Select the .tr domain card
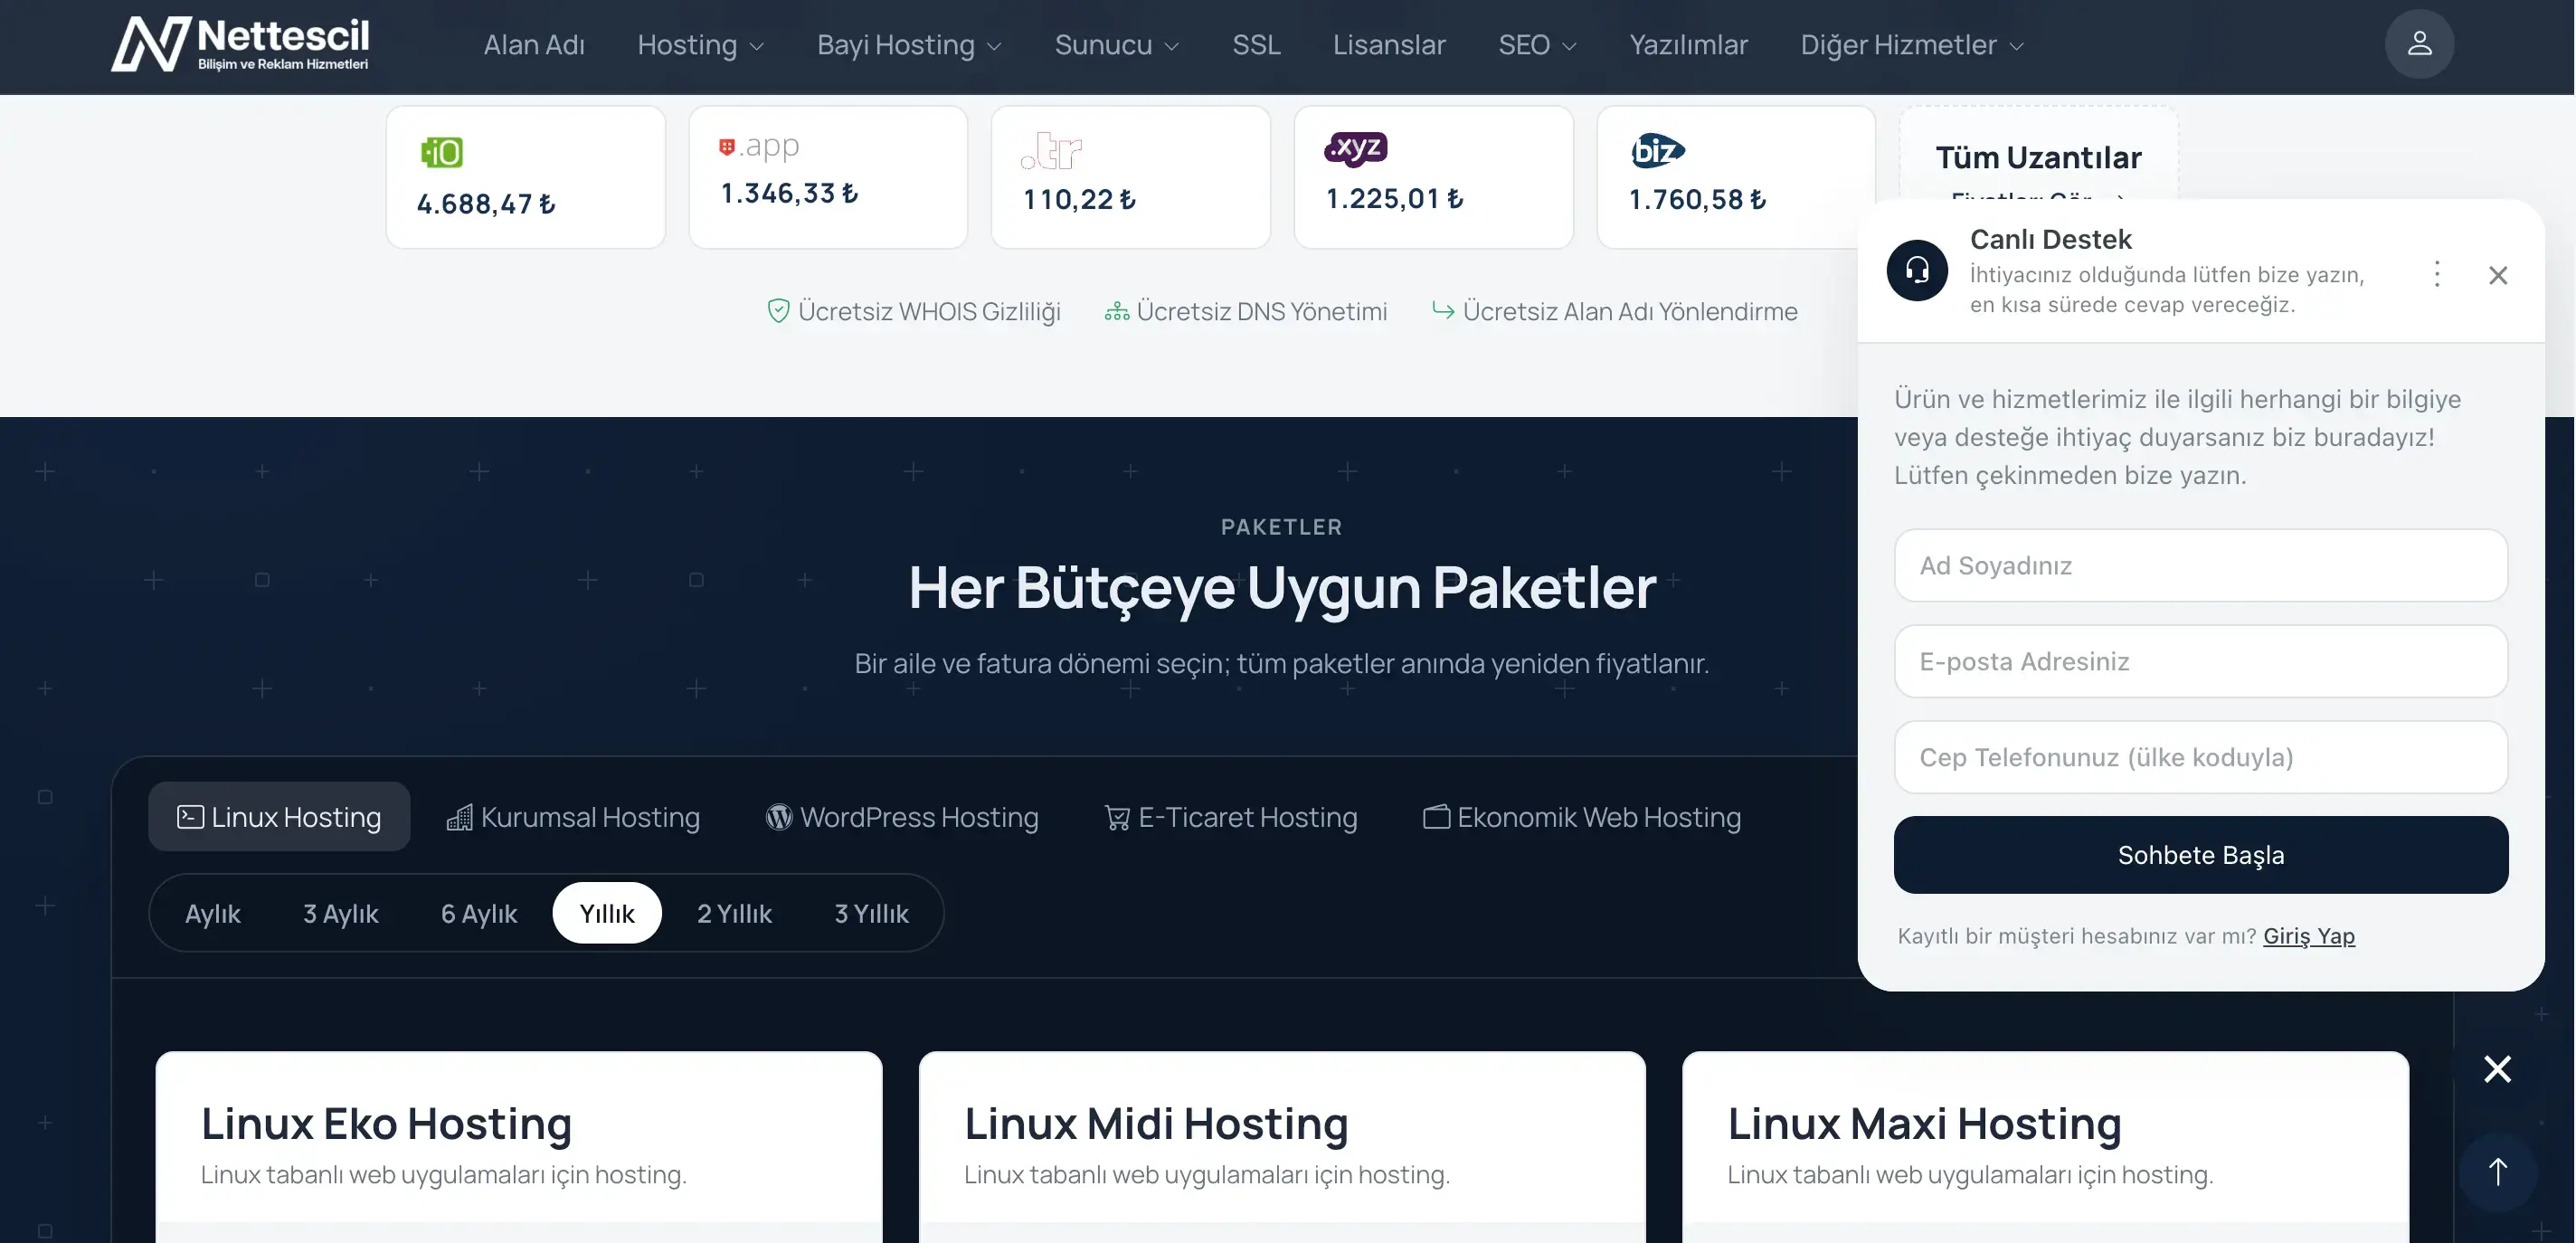The image size is (2576, 1243). pyautogui.click(x=1131, y=177)
